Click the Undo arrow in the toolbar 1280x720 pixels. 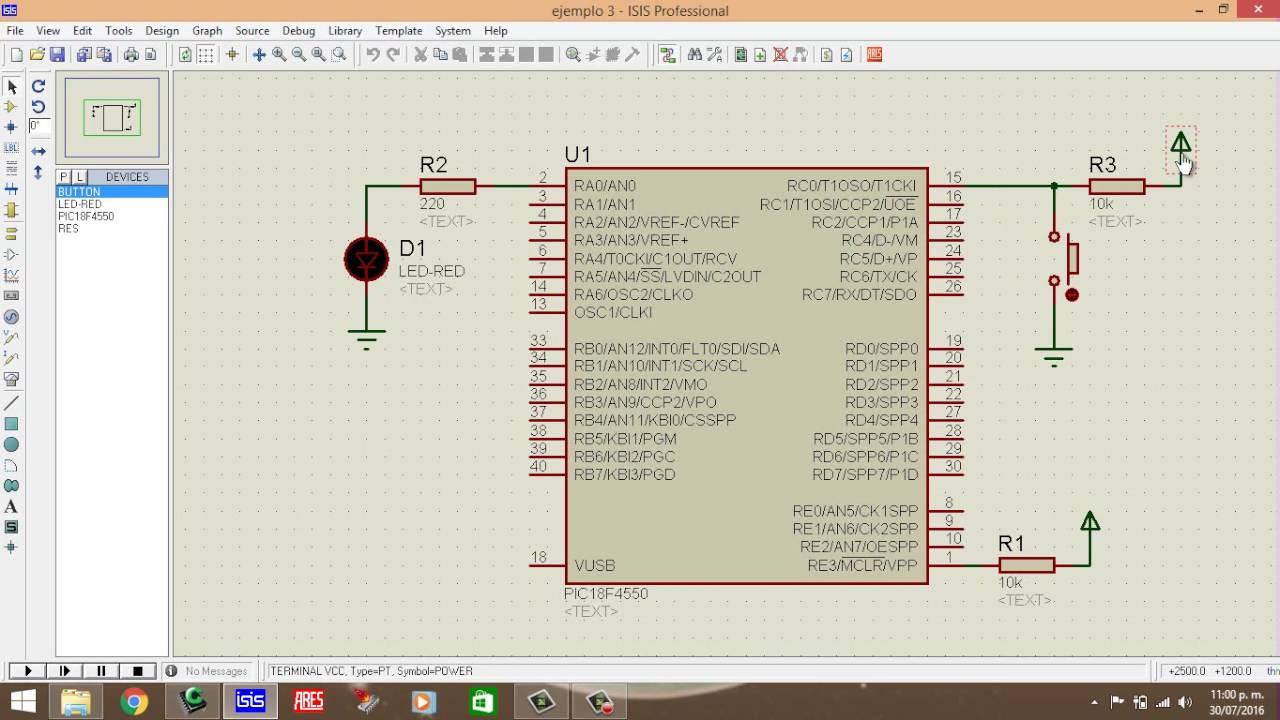[373, 55]
